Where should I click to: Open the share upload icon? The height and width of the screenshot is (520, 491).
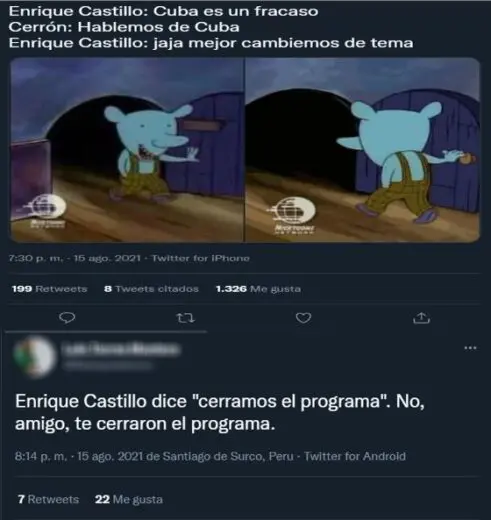tap(421, 318)
